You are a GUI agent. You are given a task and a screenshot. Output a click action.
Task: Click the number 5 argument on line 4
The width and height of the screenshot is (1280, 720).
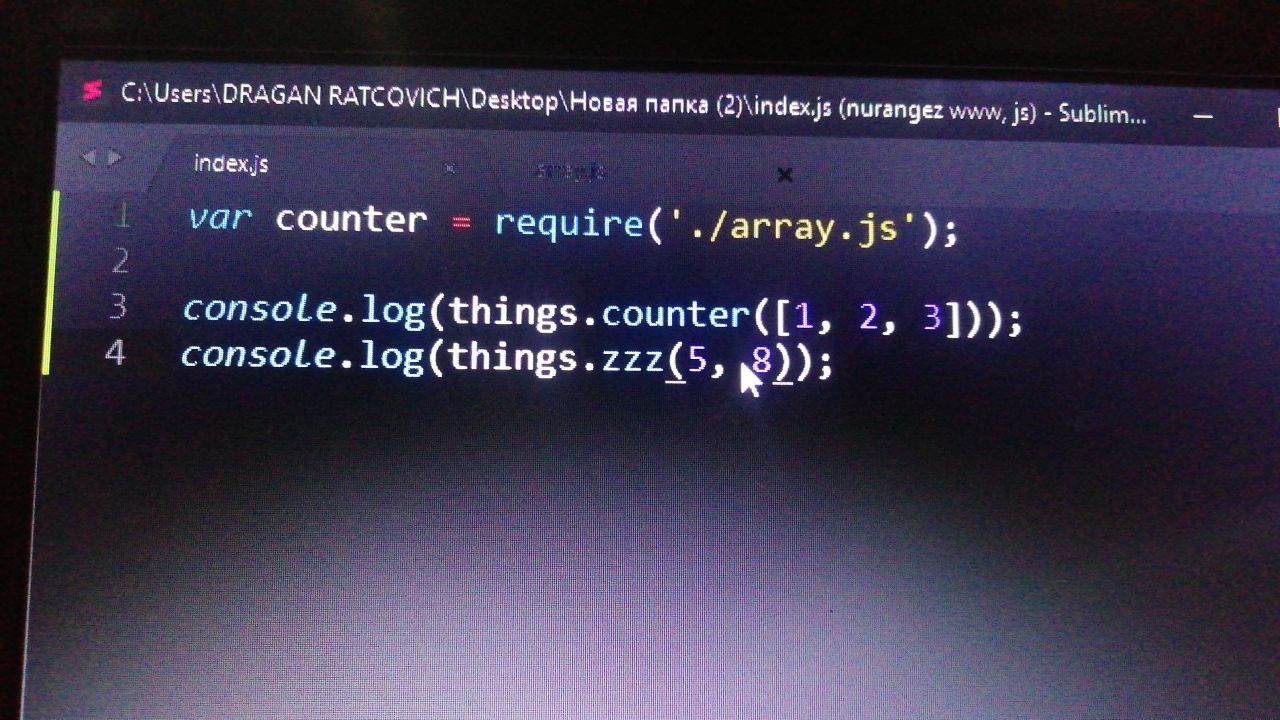pyautogui.click(x=697, y=360)
